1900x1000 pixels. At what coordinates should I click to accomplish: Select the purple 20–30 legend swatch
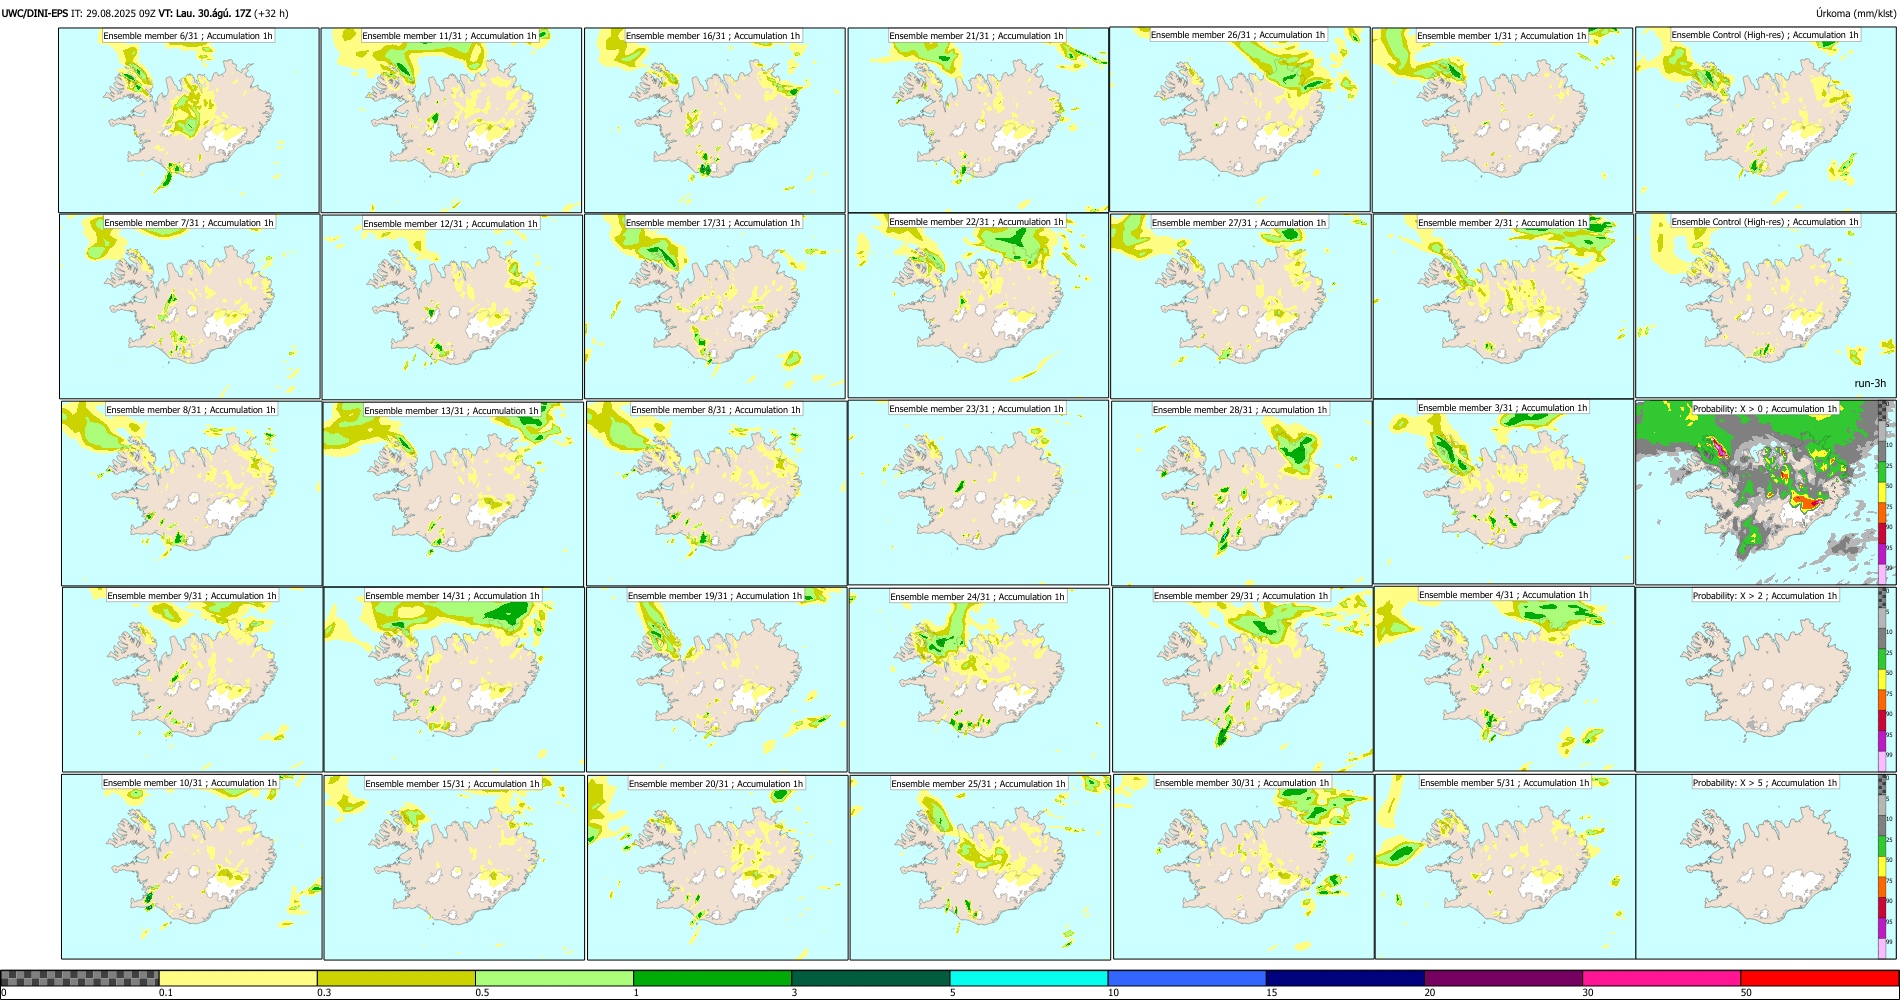click(1503, 978)
